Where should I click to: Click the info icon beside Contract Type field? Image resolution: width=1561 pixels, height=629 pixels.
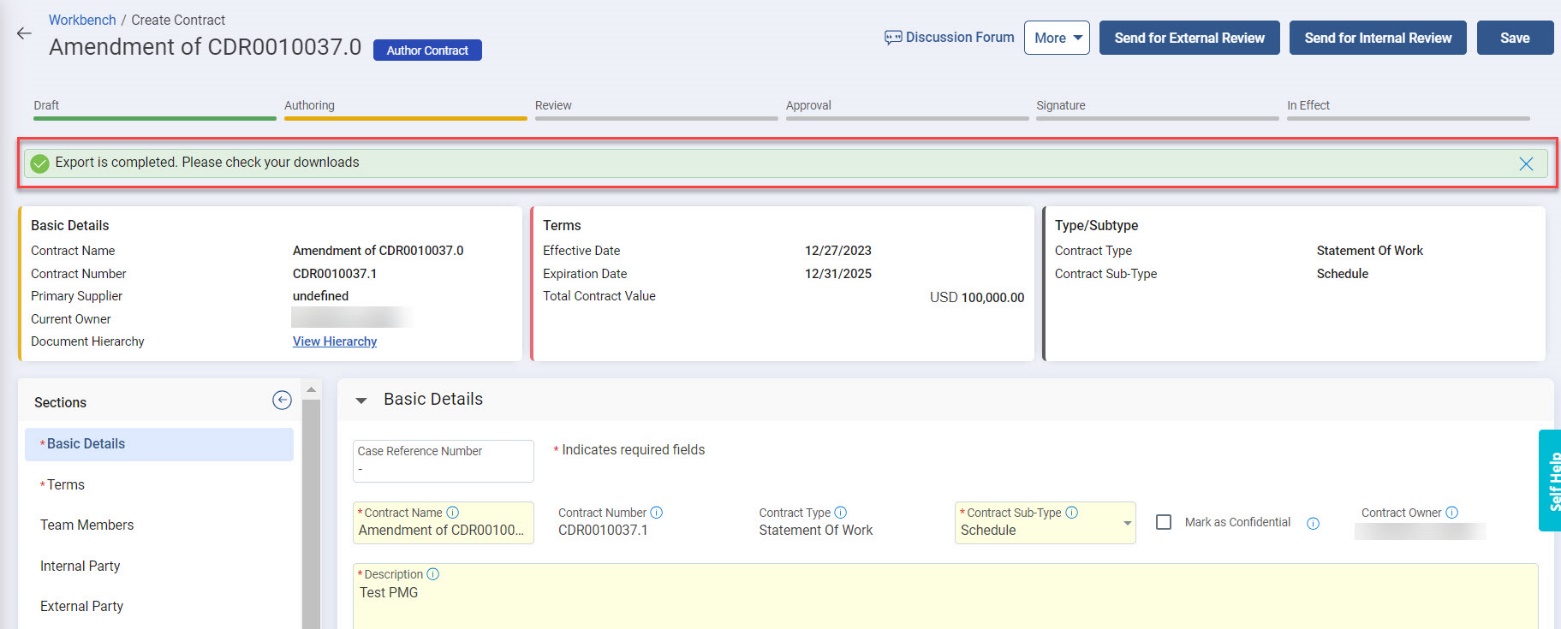[841, 513]
